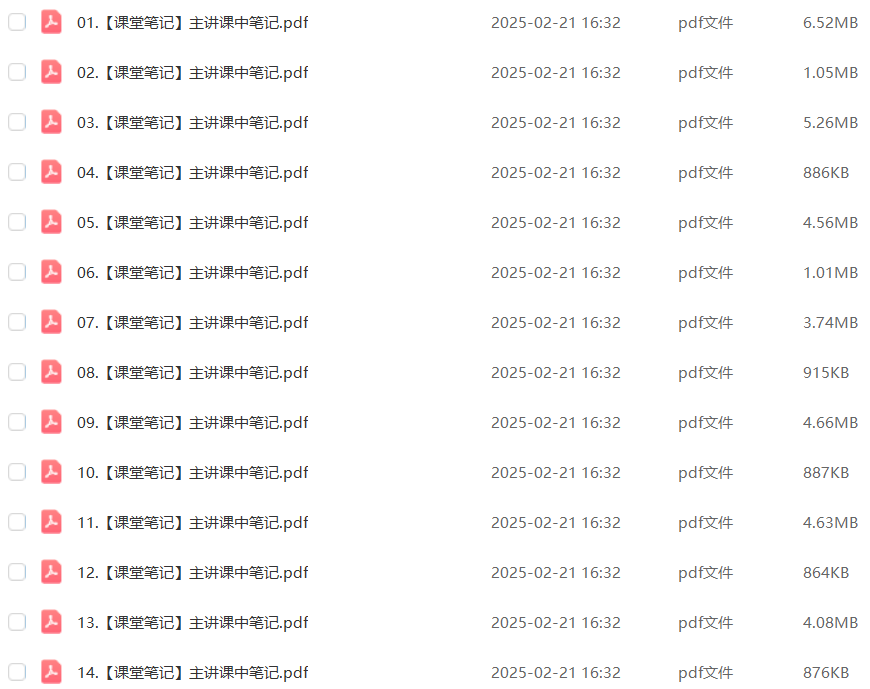Enable the checkbox beside file 08
This screenshot has width=870, height=689.
[x=17, y=372]
